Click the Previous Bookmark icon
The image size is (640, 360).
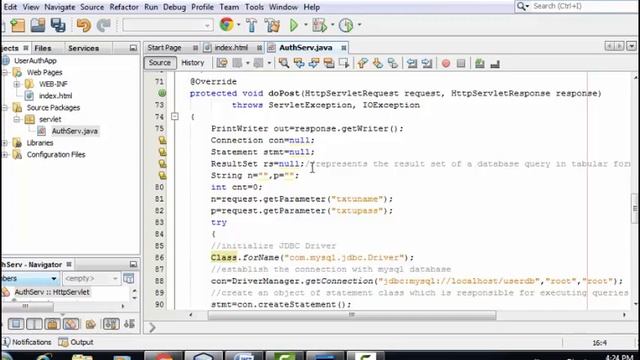click(x=362, y=63)
